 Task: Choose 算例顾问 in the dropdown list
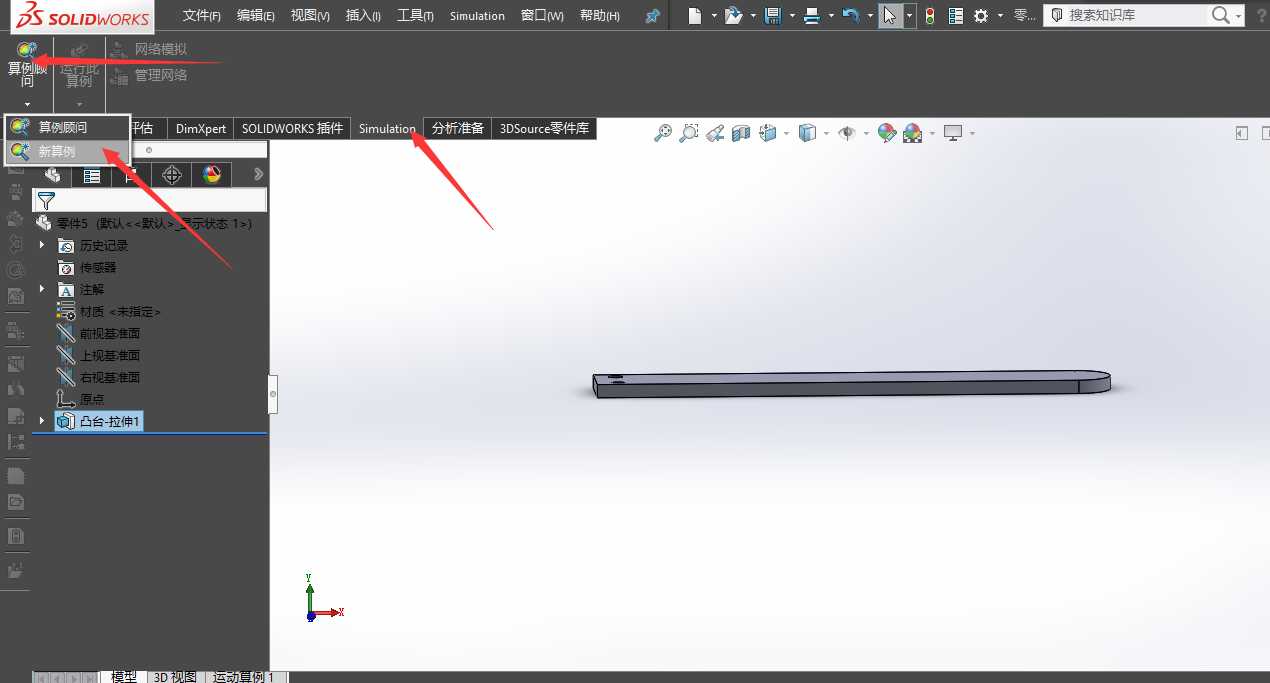(66, 128)
